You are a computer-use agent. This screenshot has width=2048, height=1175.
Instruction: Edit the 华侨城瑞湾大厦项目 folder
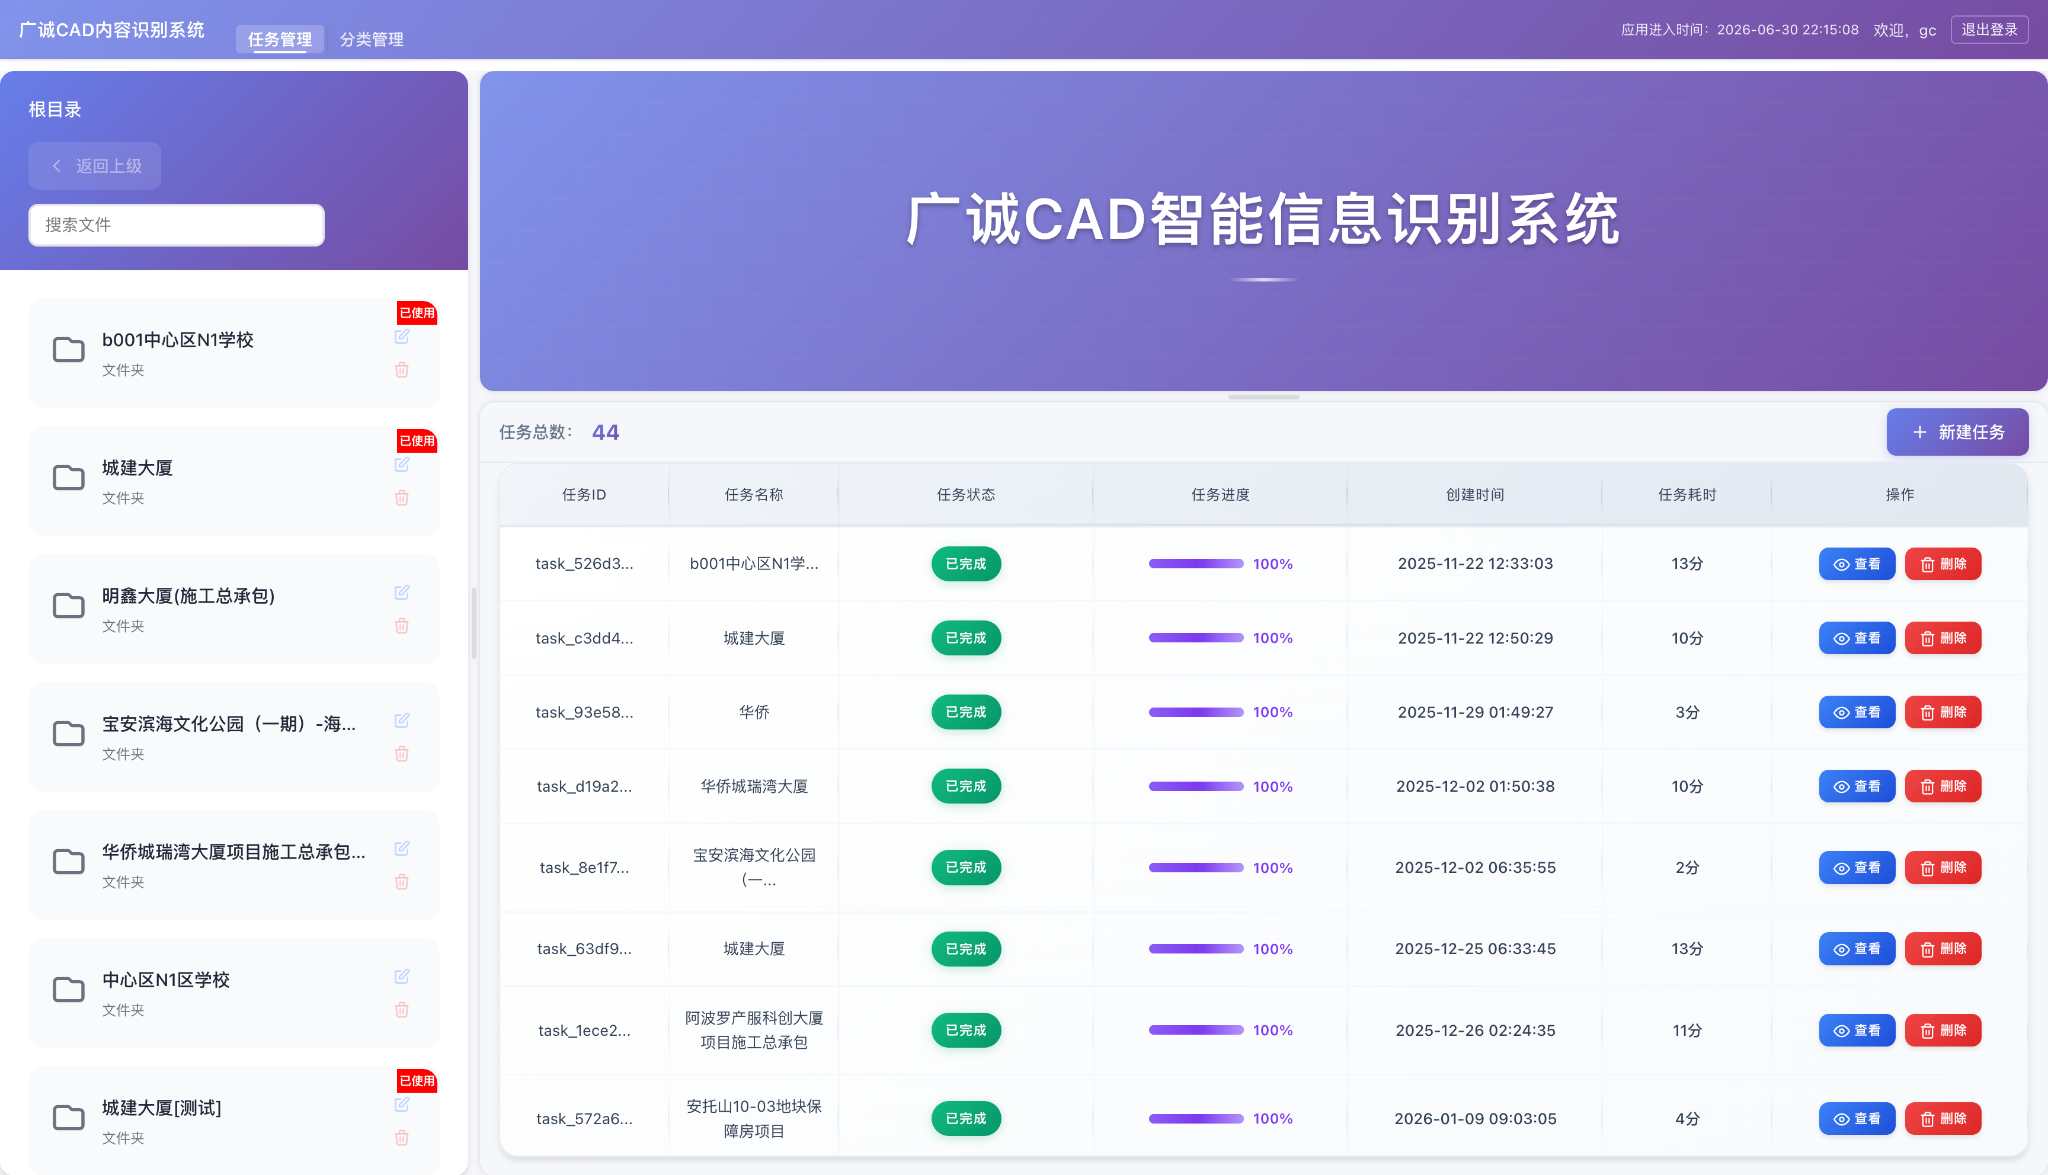402,849
